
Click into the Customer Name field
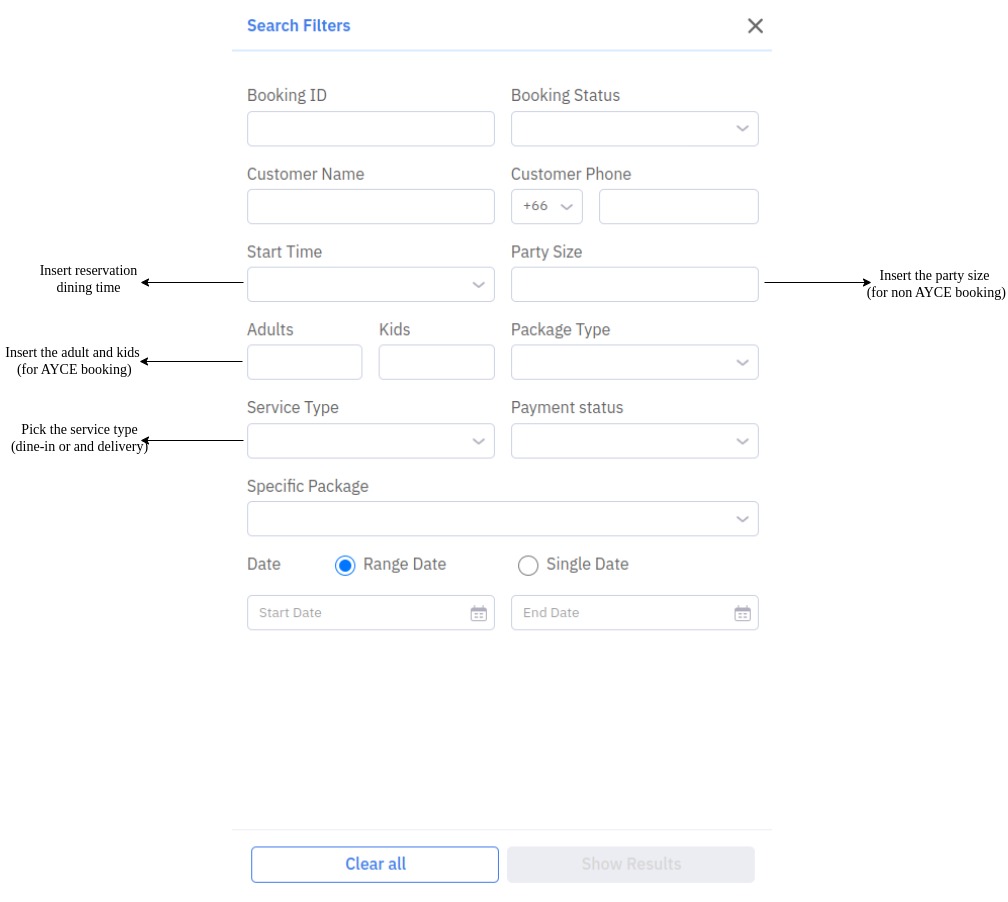coord(370,206)
